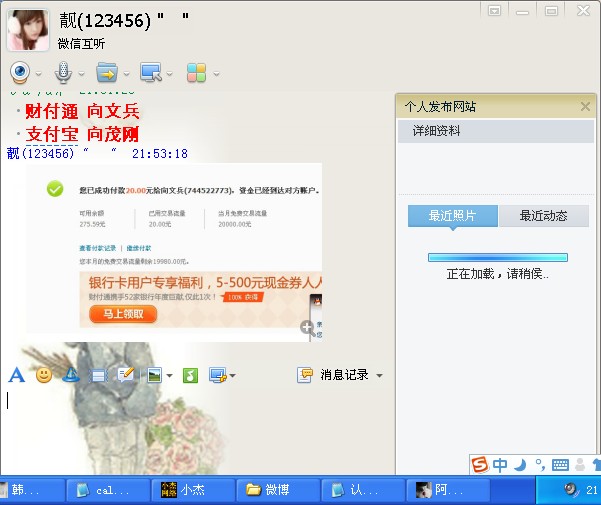Close the 个人发布网站 side panel
The width and height of the screenshot is (601, 505).
[585, 107]
